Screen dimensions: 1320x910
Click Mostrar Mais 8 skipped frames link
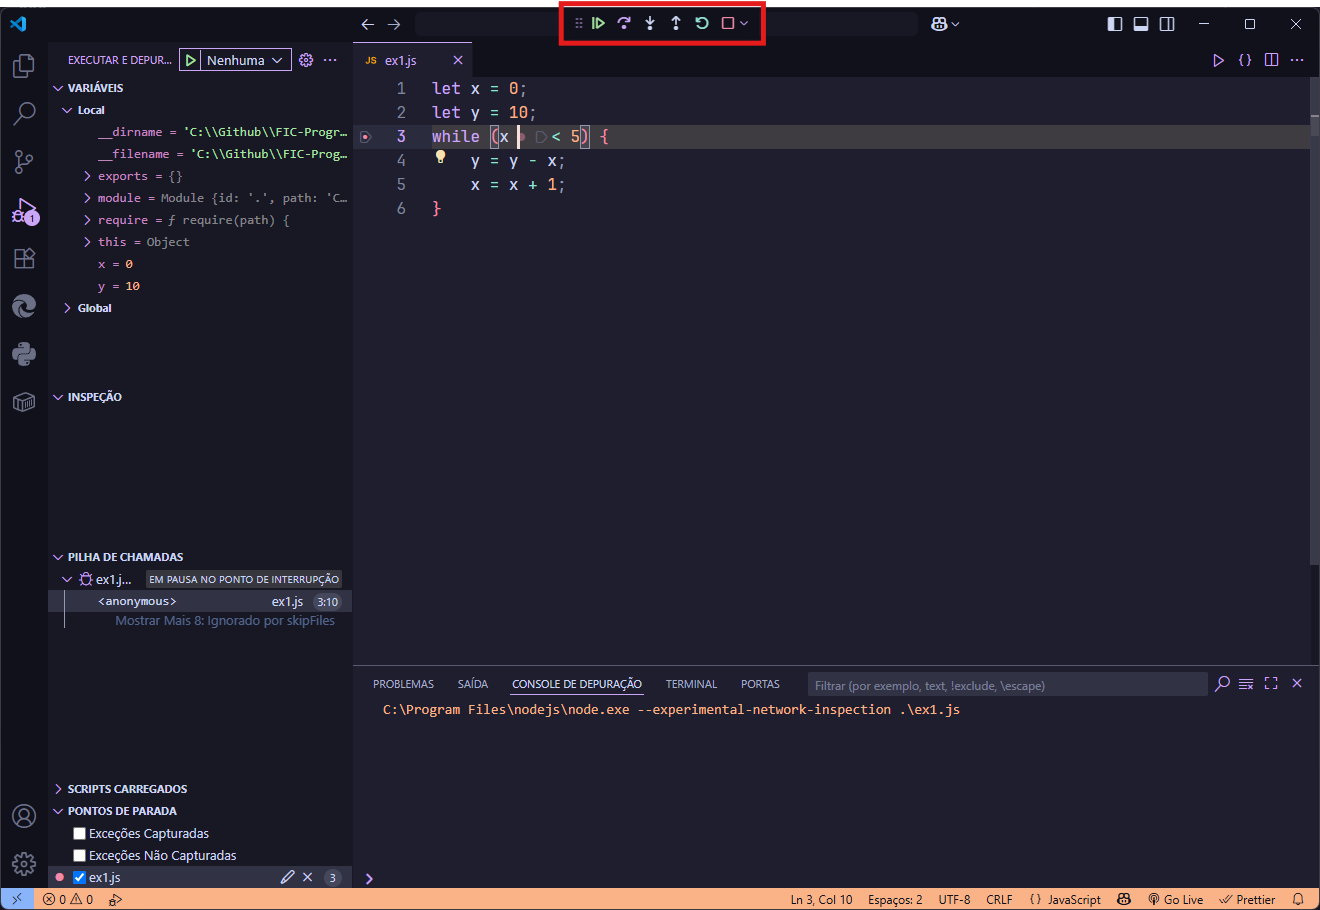225,621
